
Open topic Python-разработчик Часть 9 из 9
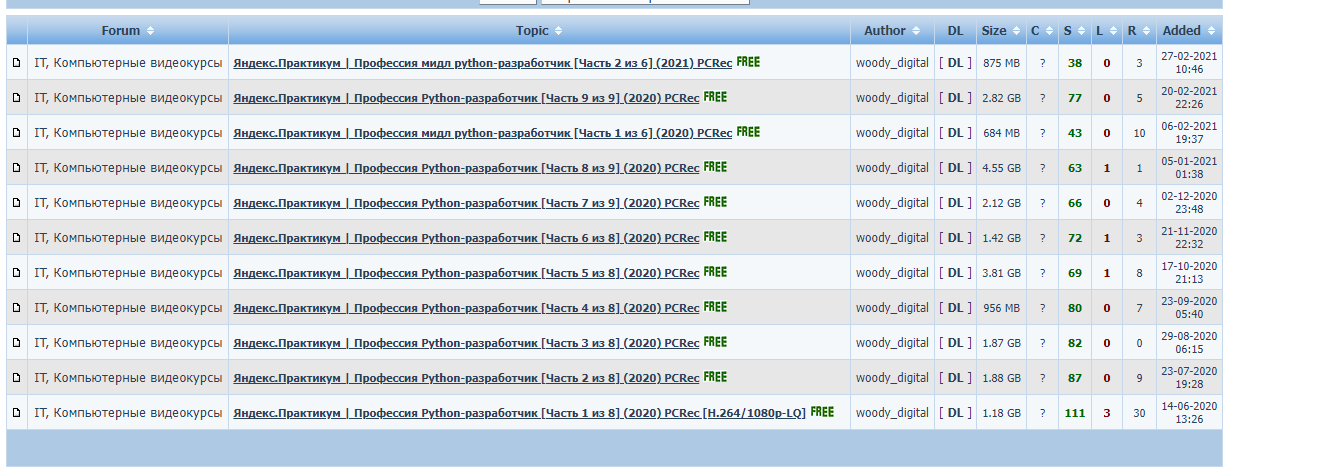click(466, 98)
